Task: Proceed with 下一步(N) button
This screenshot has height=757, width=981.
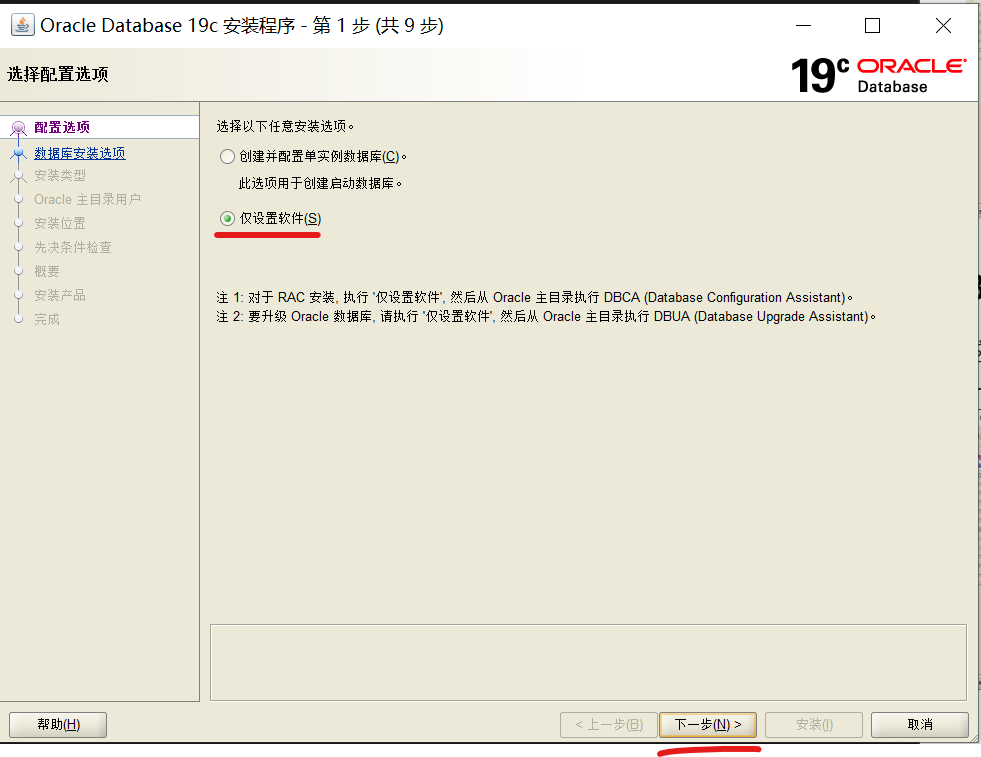Action: pos(708,724)
